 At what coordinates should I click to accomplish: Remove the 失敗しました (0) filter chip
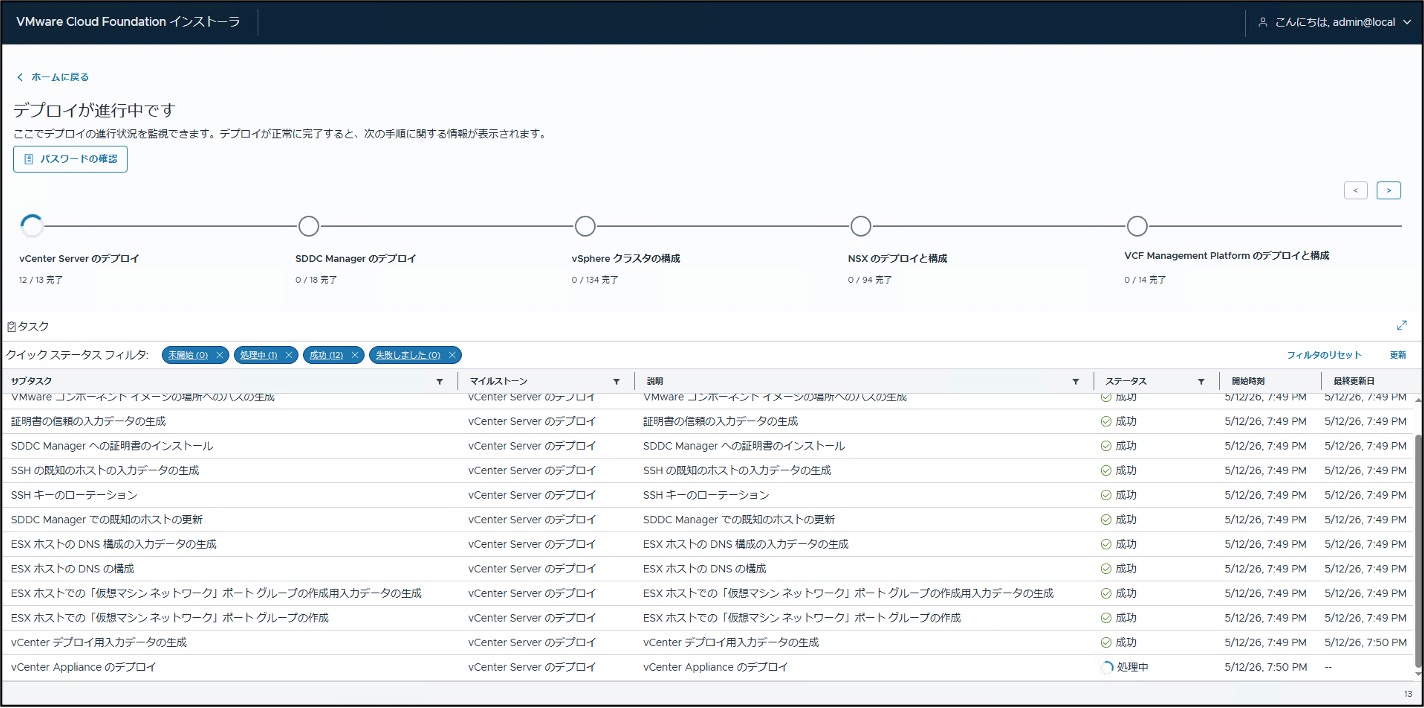pyautogui.click(x=451, y=355)
